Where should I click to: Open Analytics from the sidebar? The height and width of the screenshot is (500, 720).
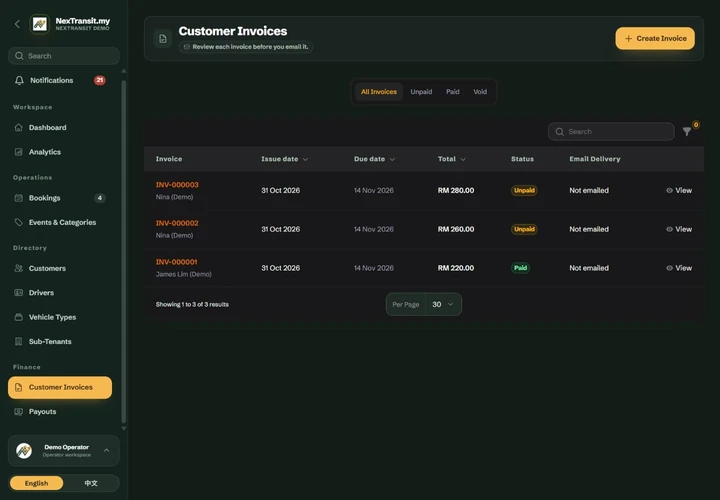coord(60,152)
